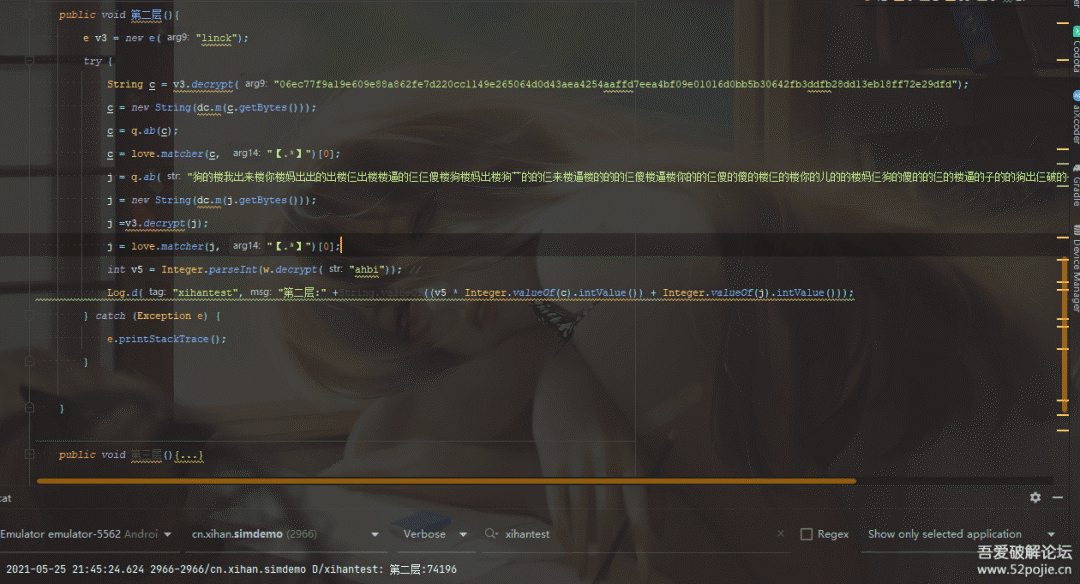Collapse the try block in the gutter
Image resolution: width=1080 pixels, height=584 pixels.
[30, 61]
